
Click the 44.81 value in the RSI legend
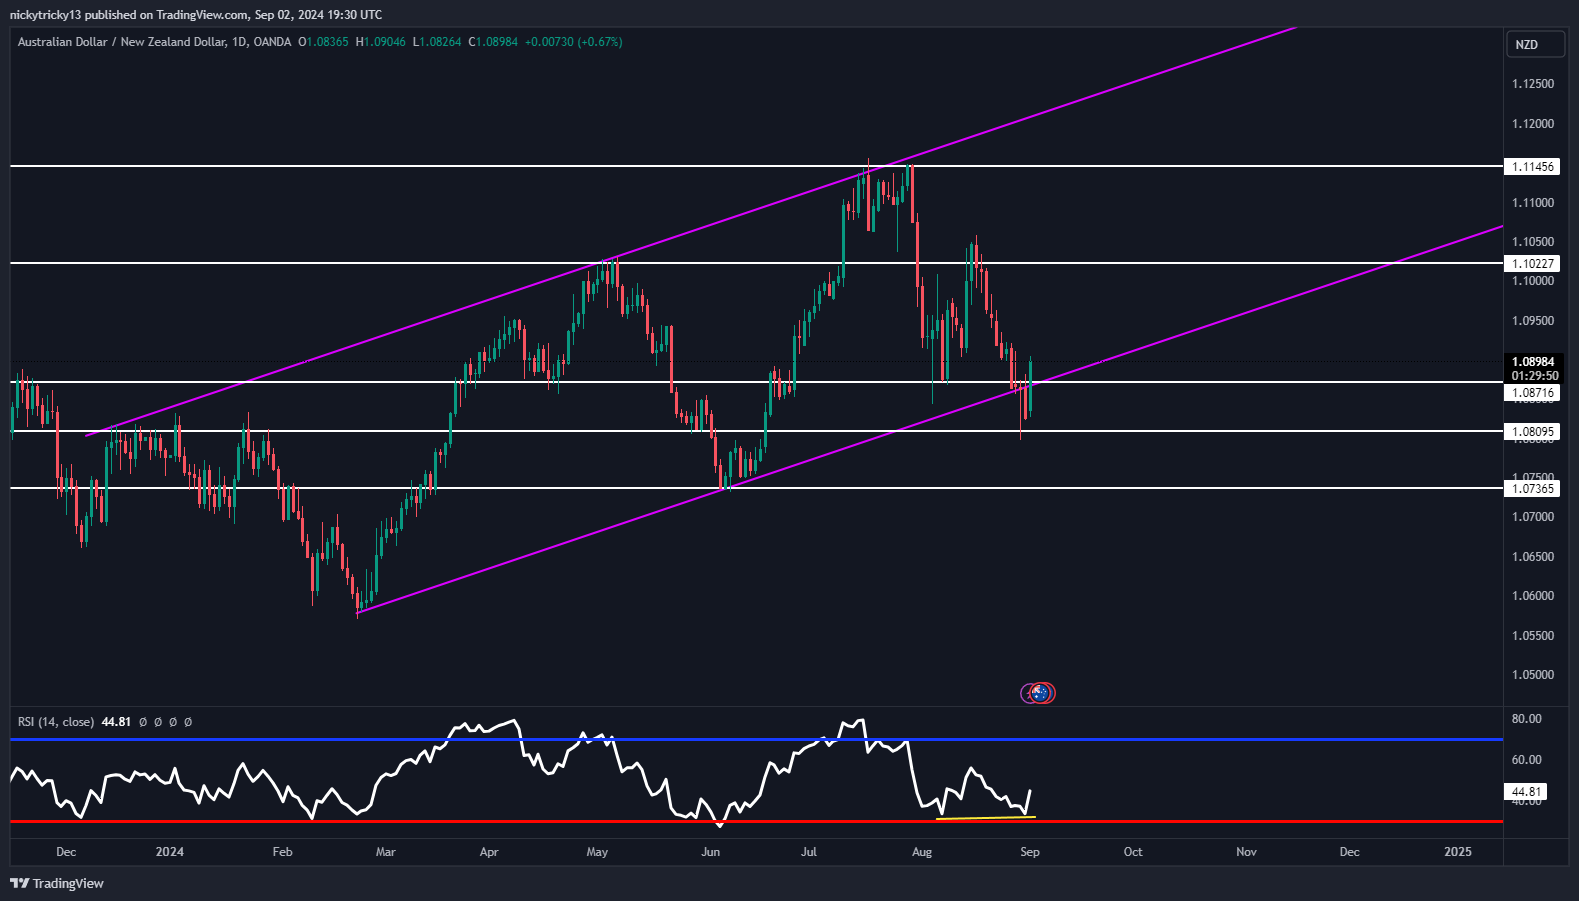[116, 721]
